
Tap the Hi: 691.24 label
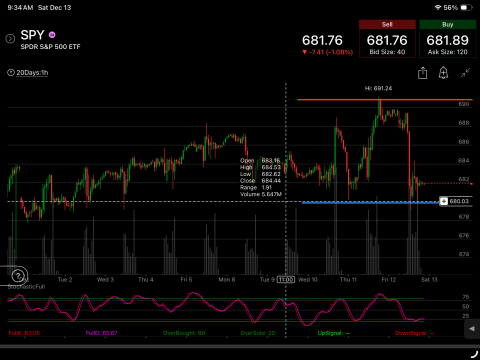378,88
